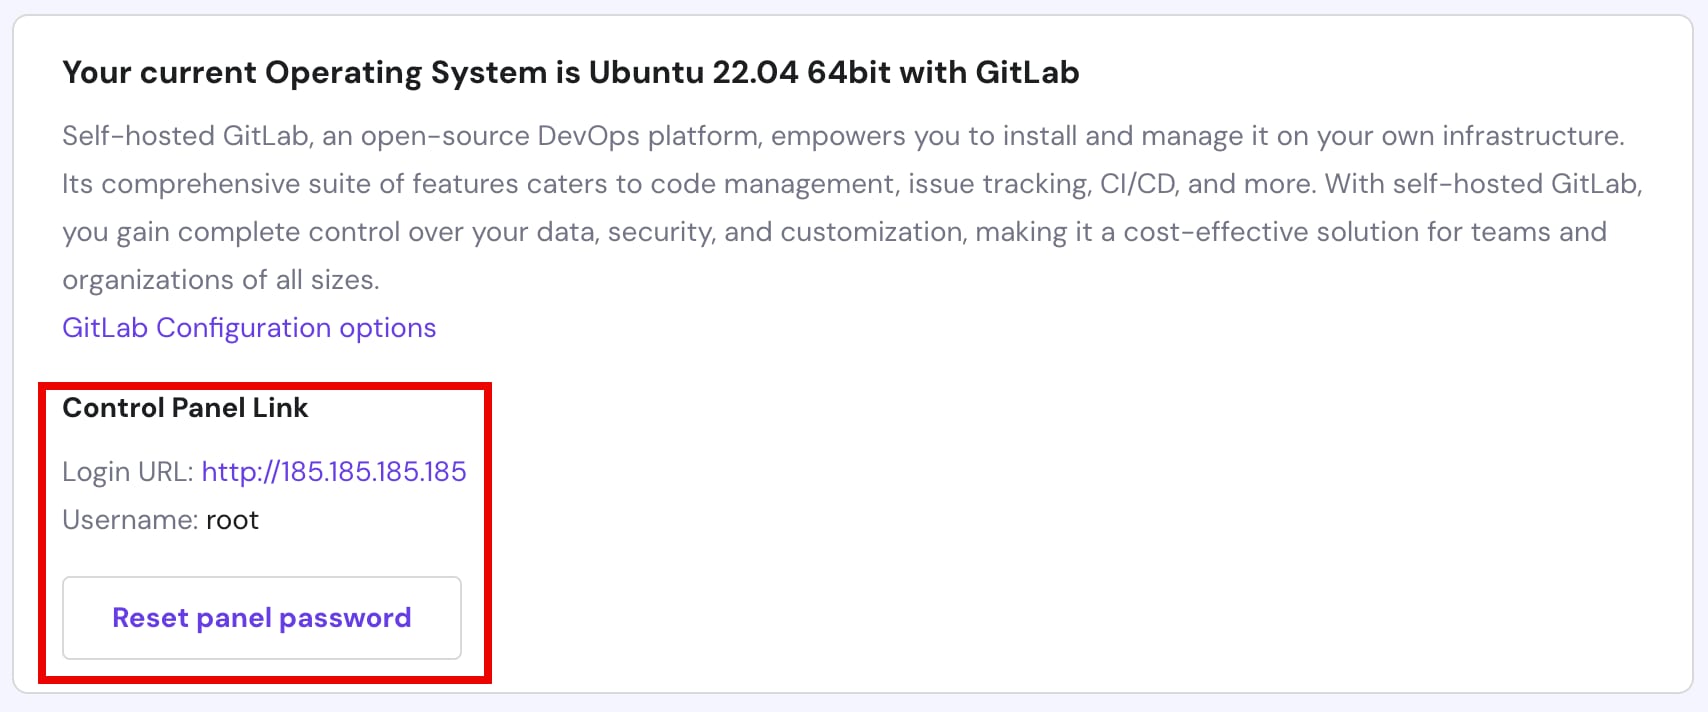Select the GitLab description paragraph
Image resolution: width=1708 pixels, height=712 pixels.
click(800, 207)
